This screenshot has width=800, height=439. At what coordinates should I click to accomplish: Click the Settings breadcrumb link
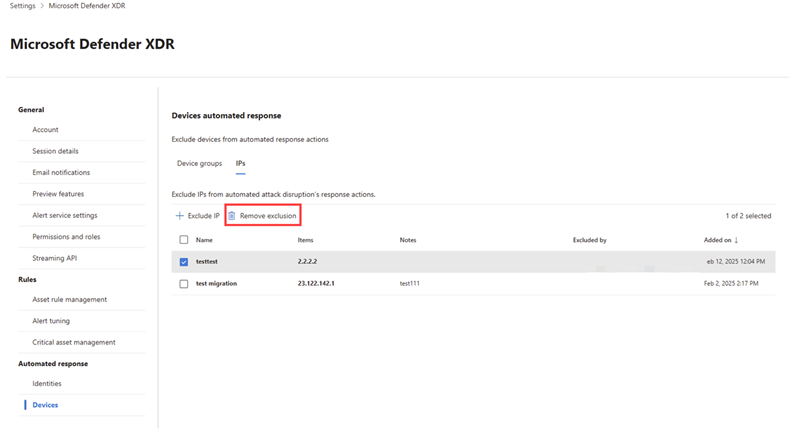pyautogui.click(x=22, y=6)
